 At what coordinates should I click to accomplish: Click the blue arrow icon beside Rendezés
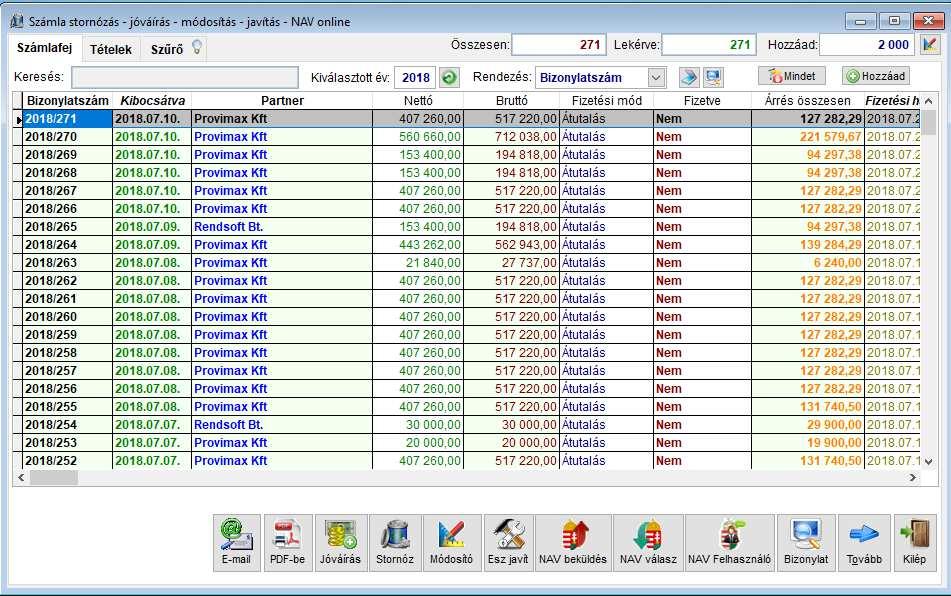[x=689, y=78]
